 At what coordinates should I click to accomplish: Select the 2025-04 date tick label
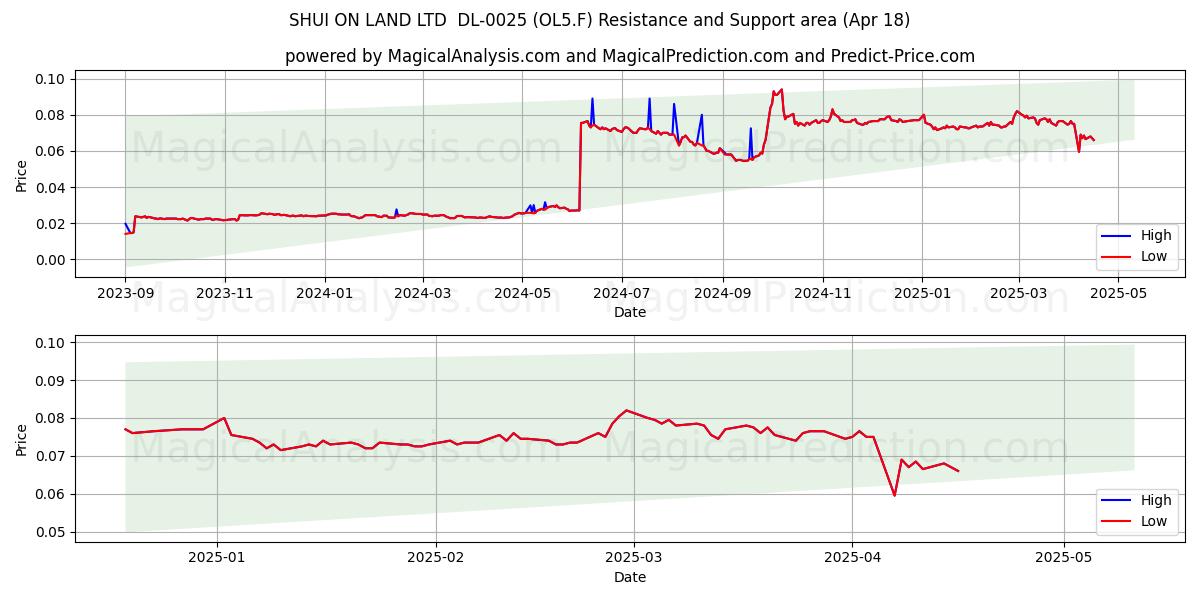852,558
